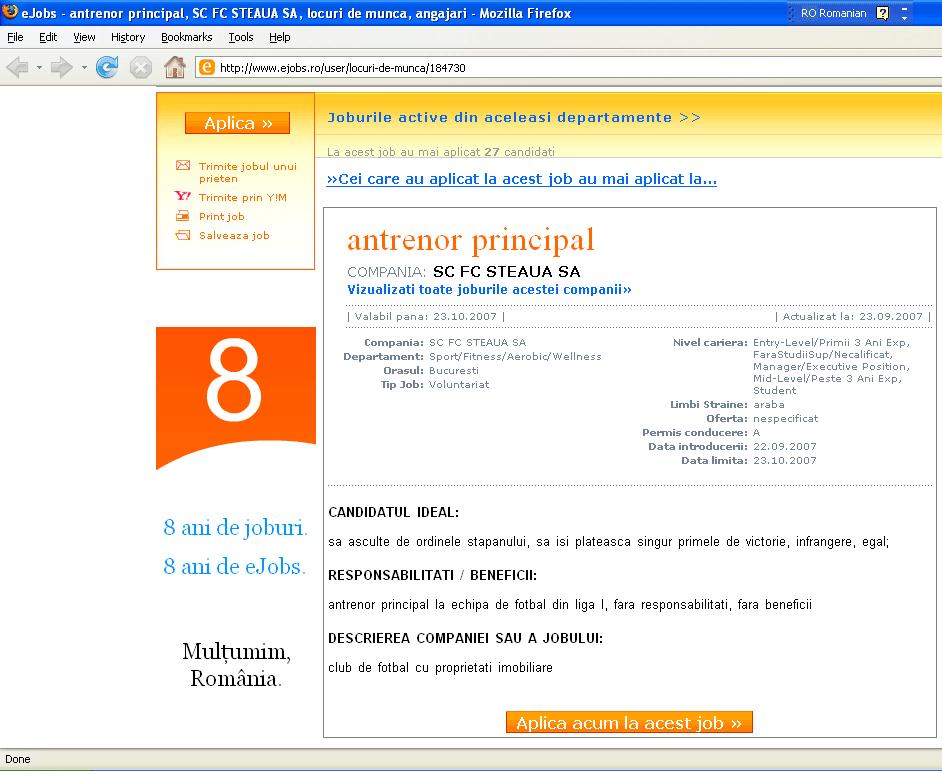Click the language bar help icon
Screen dimensions: 942x771
(883, 13)
